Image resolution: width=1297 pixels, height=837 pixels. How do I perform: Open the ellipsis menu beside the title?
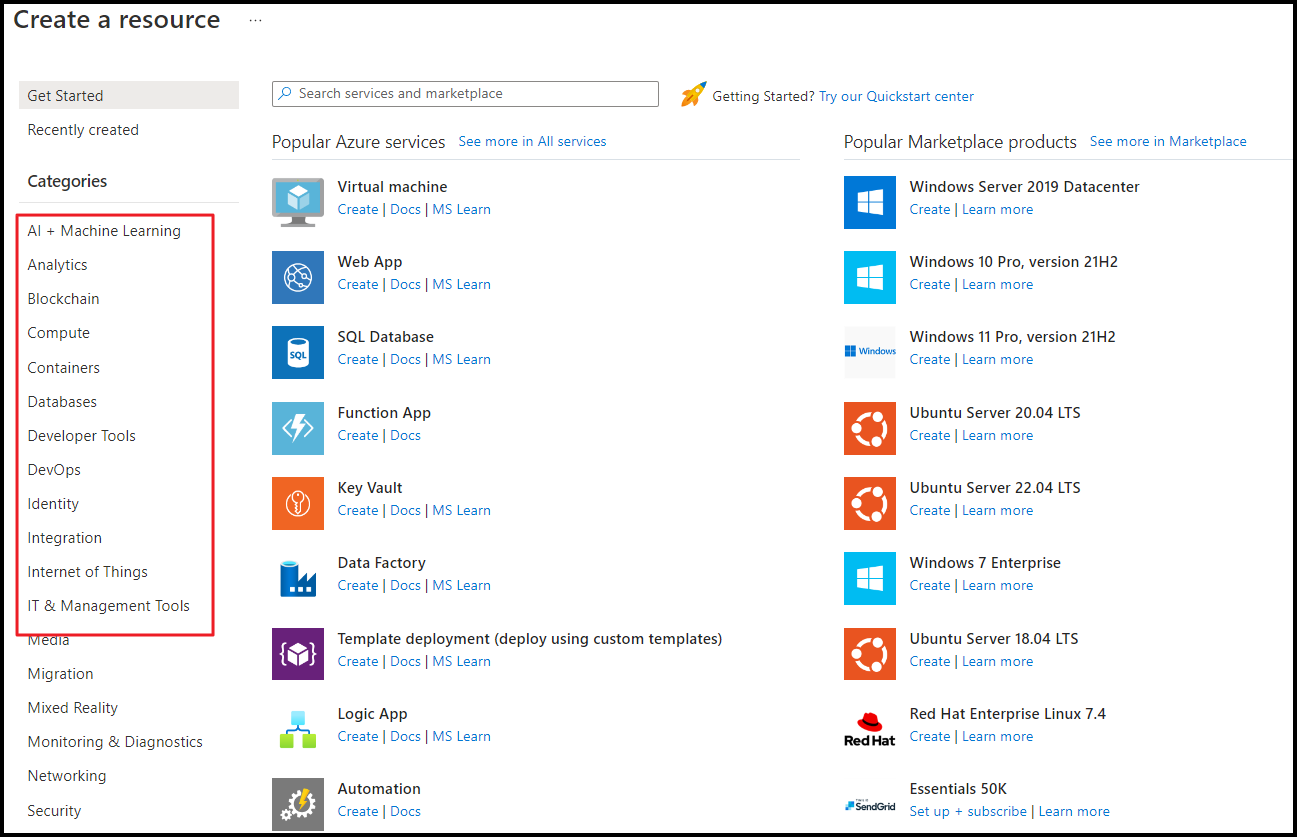255,20
